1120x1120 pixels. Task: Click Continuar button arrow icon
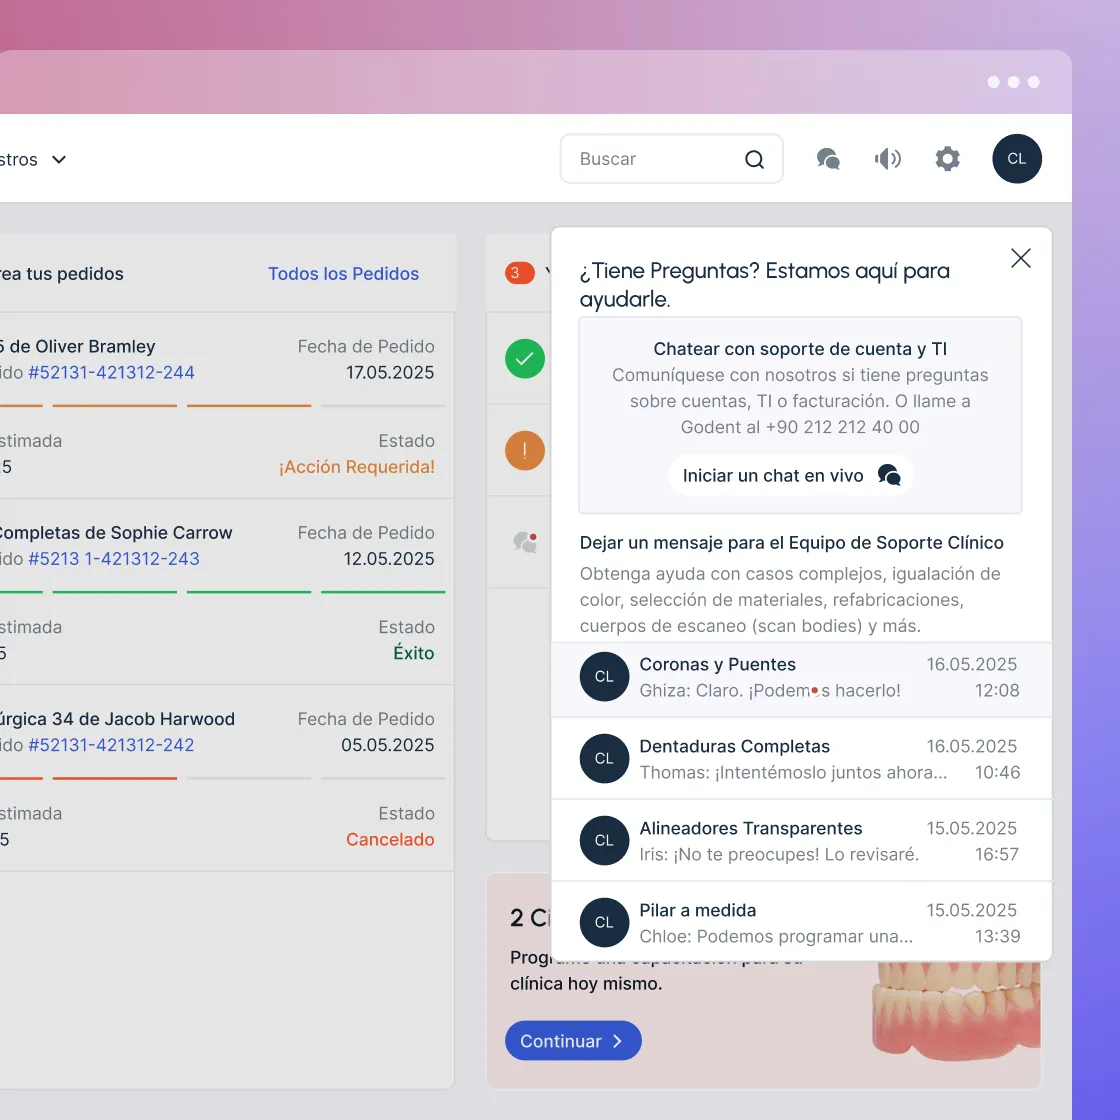pos(617,1041)
